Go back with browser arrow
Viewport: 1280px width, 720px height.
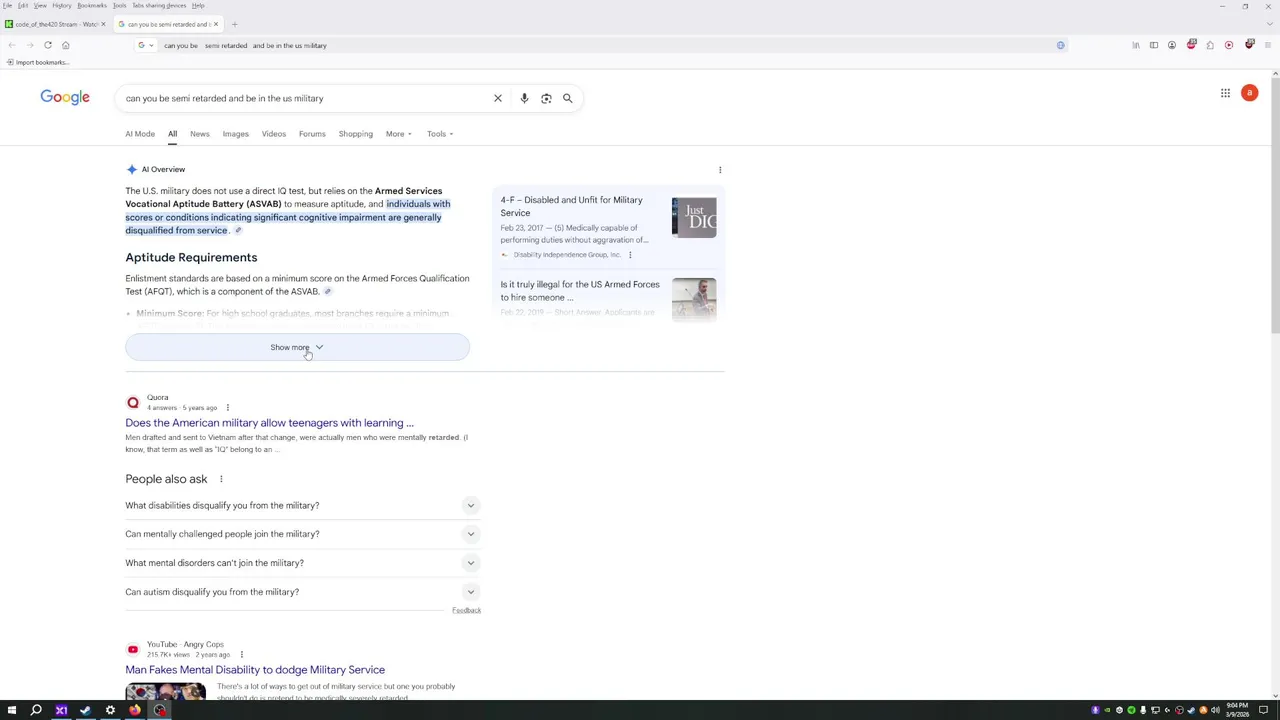11,45
